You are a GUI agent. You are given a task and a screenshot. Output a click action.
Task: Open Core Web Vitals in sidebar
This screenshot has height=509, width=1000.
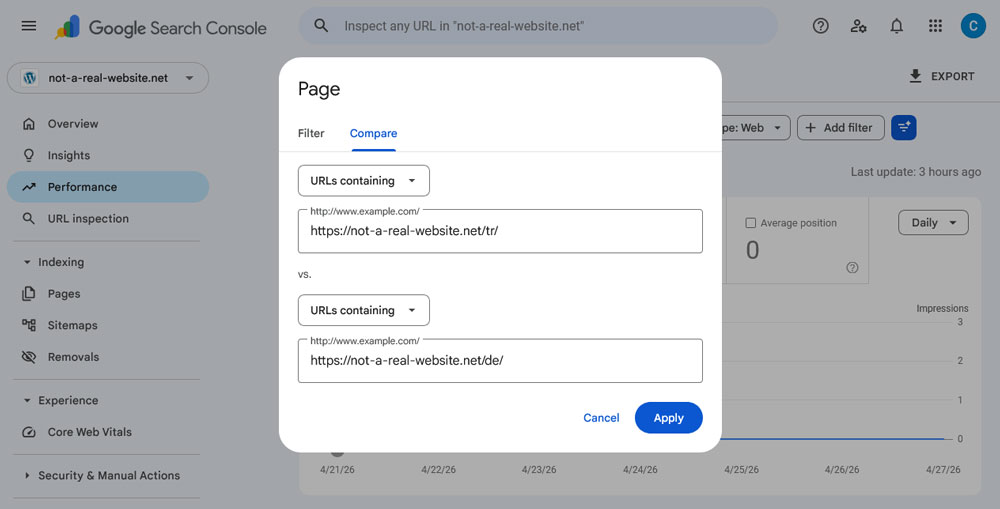pos(108,432)
